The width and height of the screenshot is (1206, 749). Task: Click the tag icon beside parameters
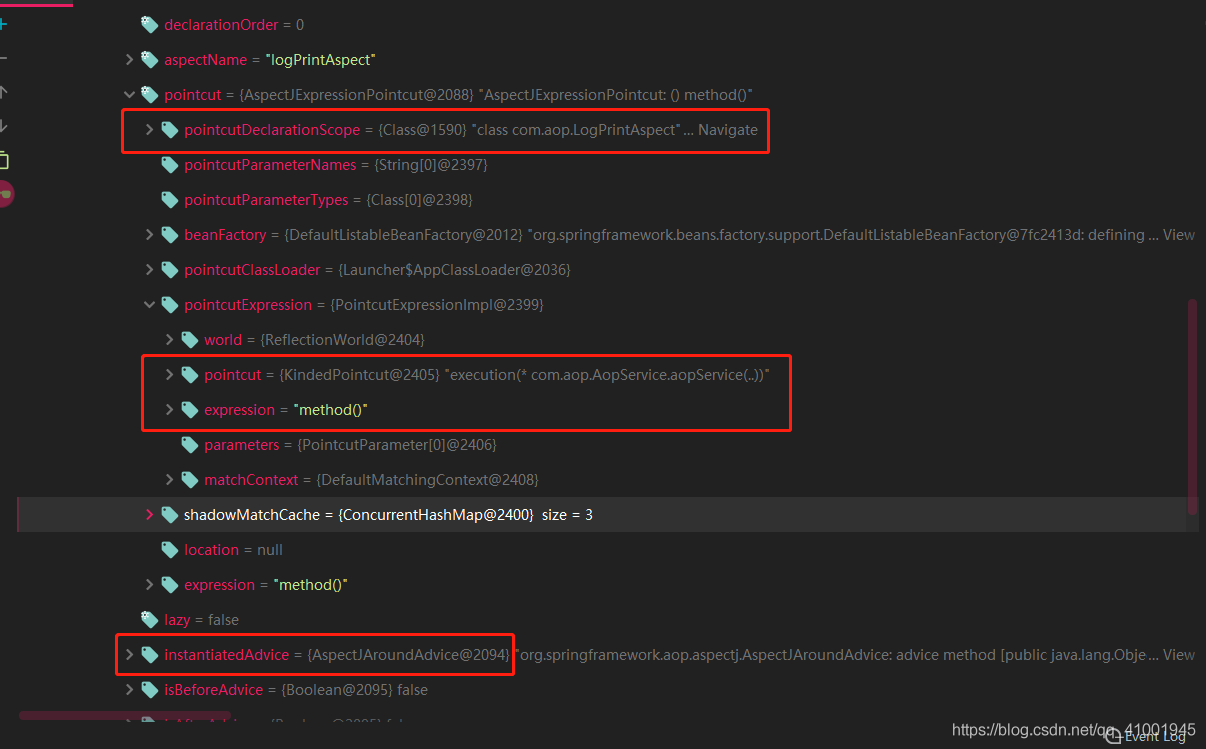(x=190, y=445)
